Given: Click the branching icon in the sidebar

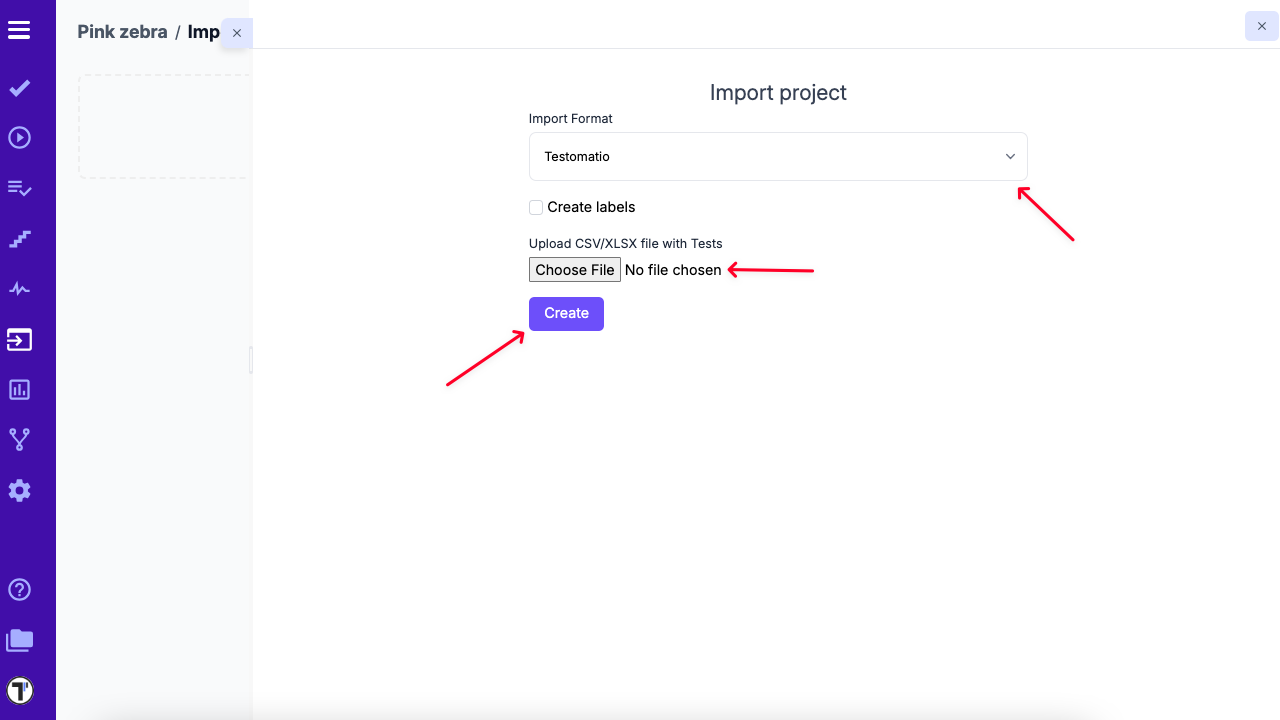Looking at the screenshot, I should 19,439.
